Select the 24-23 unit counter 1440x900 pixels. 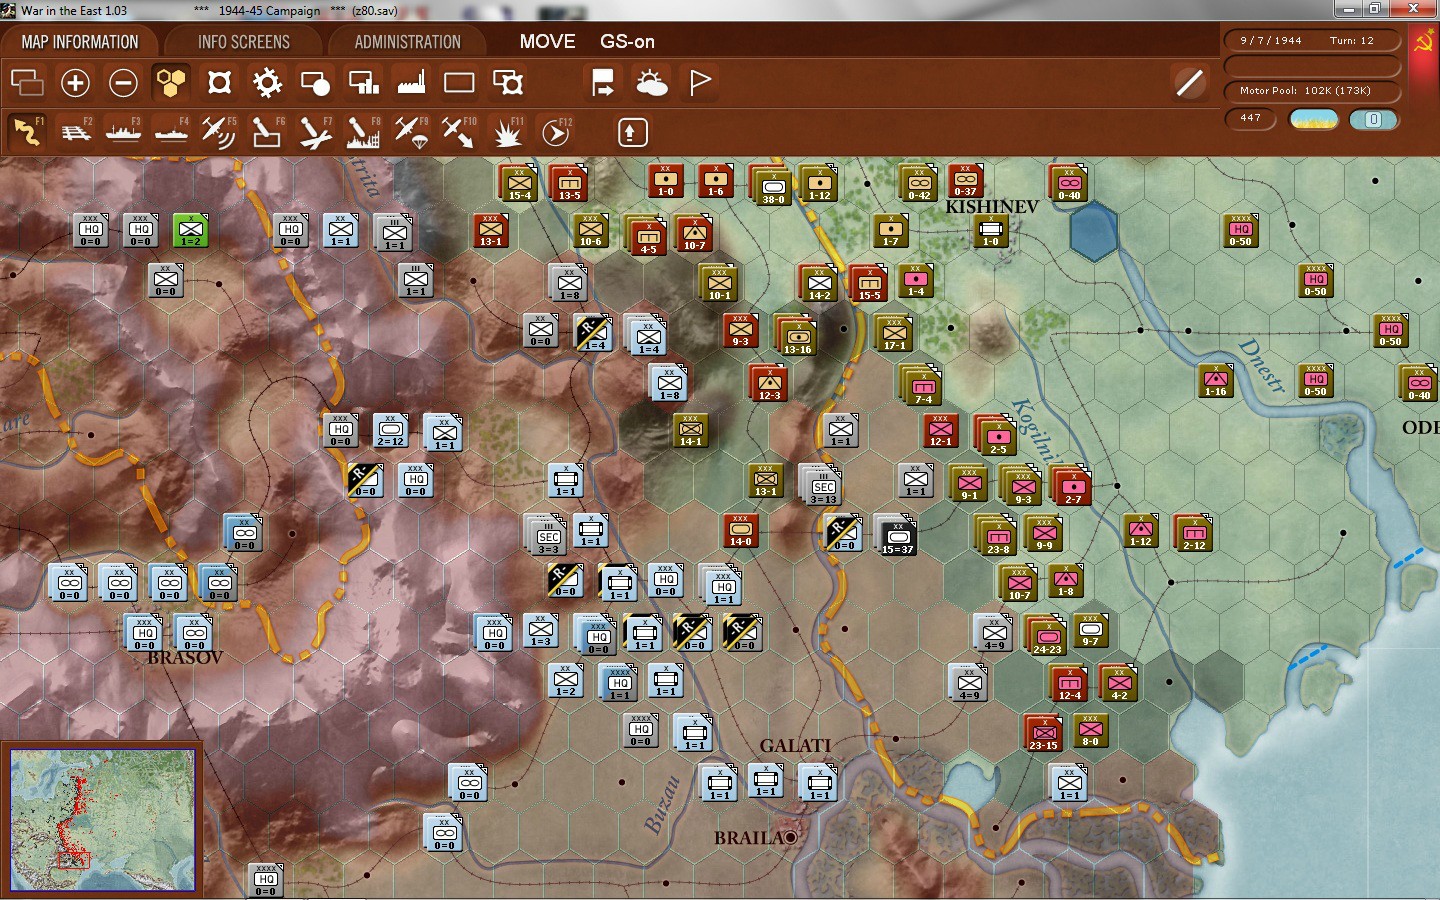1047,637
